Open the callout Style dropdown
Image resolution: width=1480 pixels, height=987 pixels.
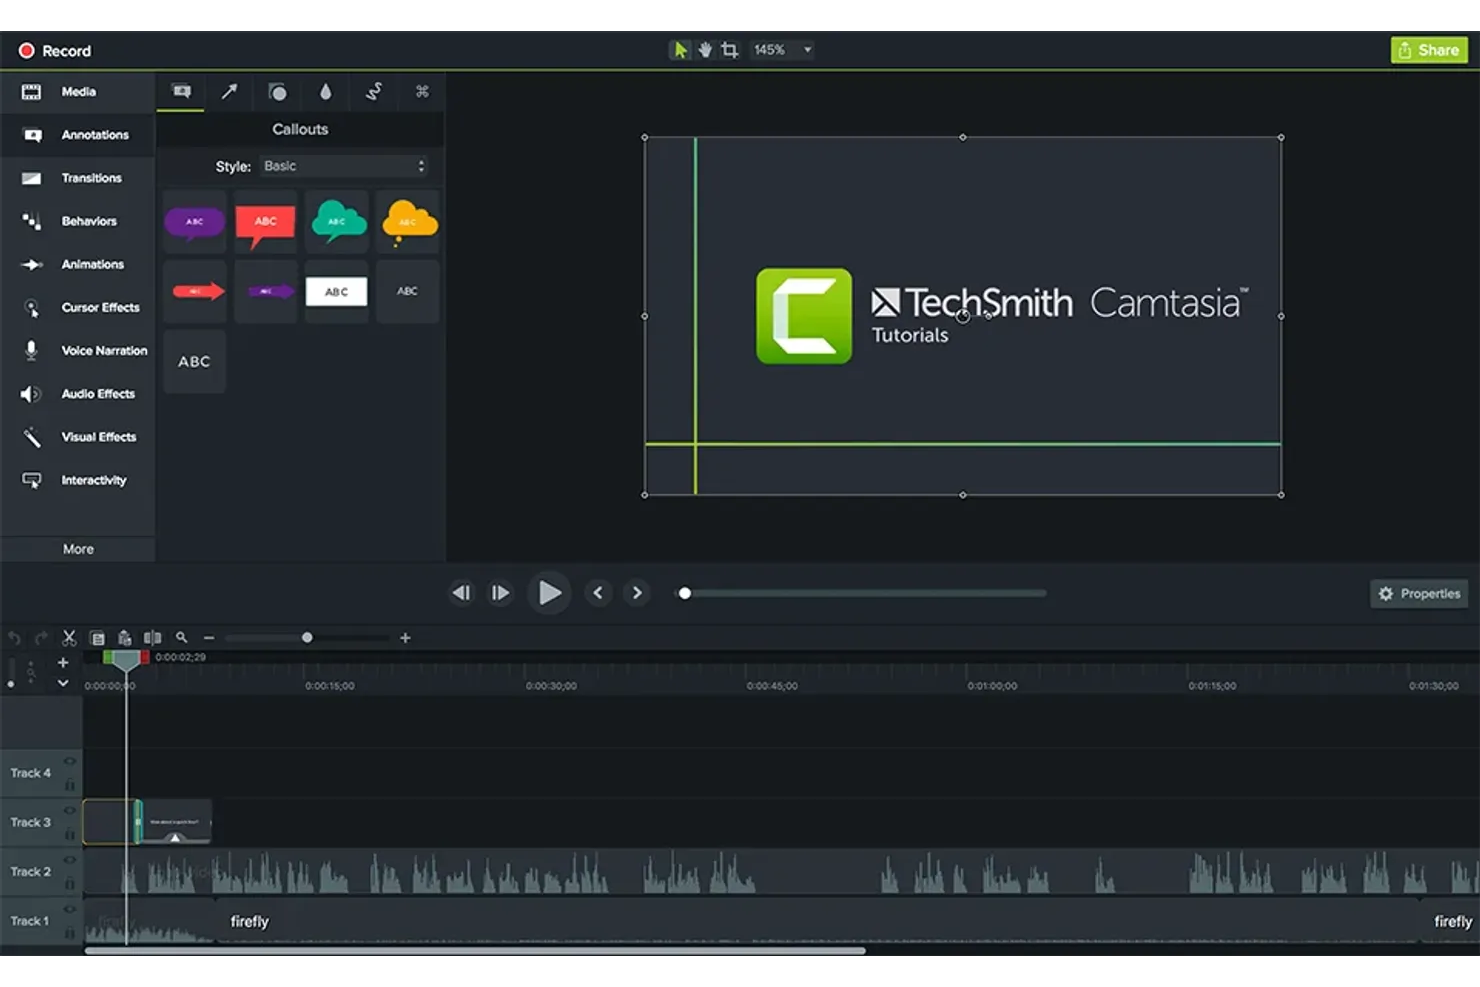coord(344,166)
